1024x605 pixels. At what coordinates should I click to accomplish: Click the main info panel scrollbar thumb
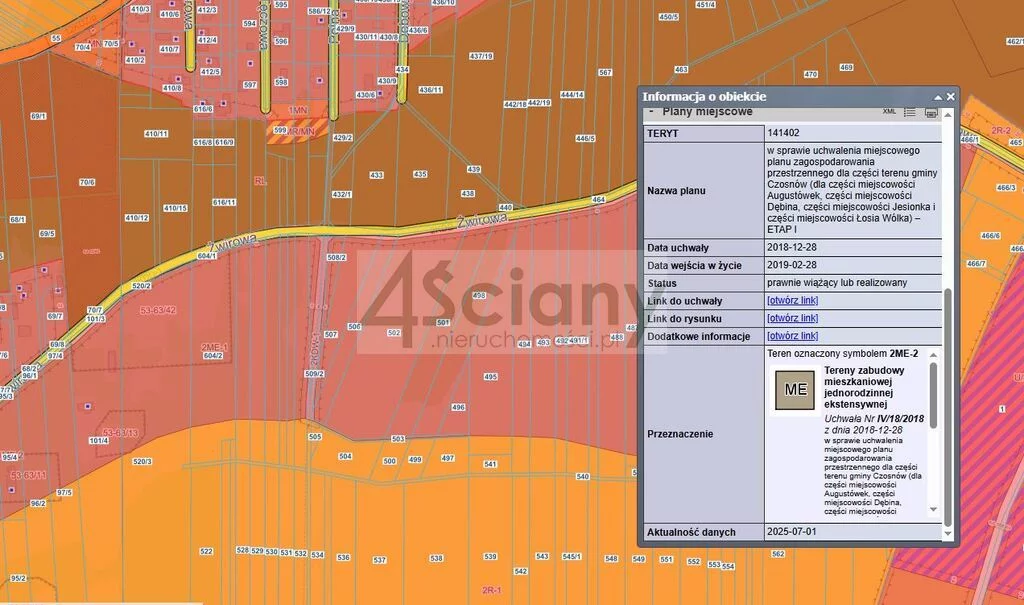(x=948, y=405)
